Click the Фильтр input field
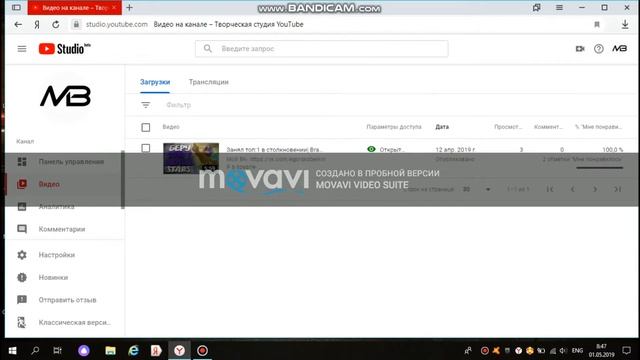This screenshot has height=360, width=640. [179, 105]
